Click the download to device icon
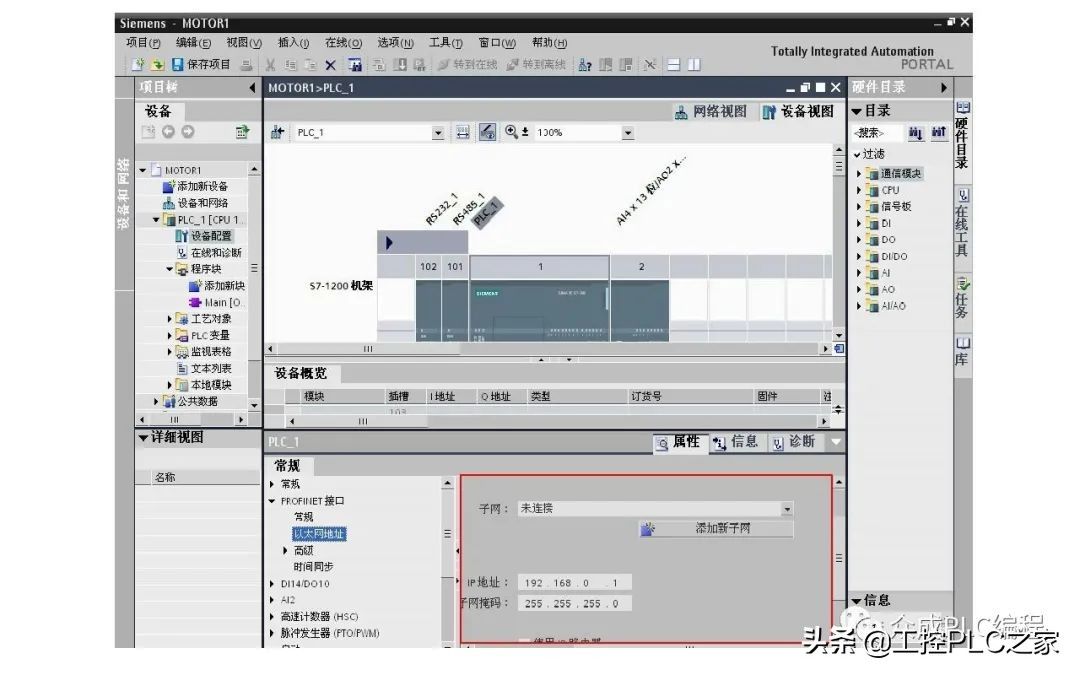 pos(400,65)
